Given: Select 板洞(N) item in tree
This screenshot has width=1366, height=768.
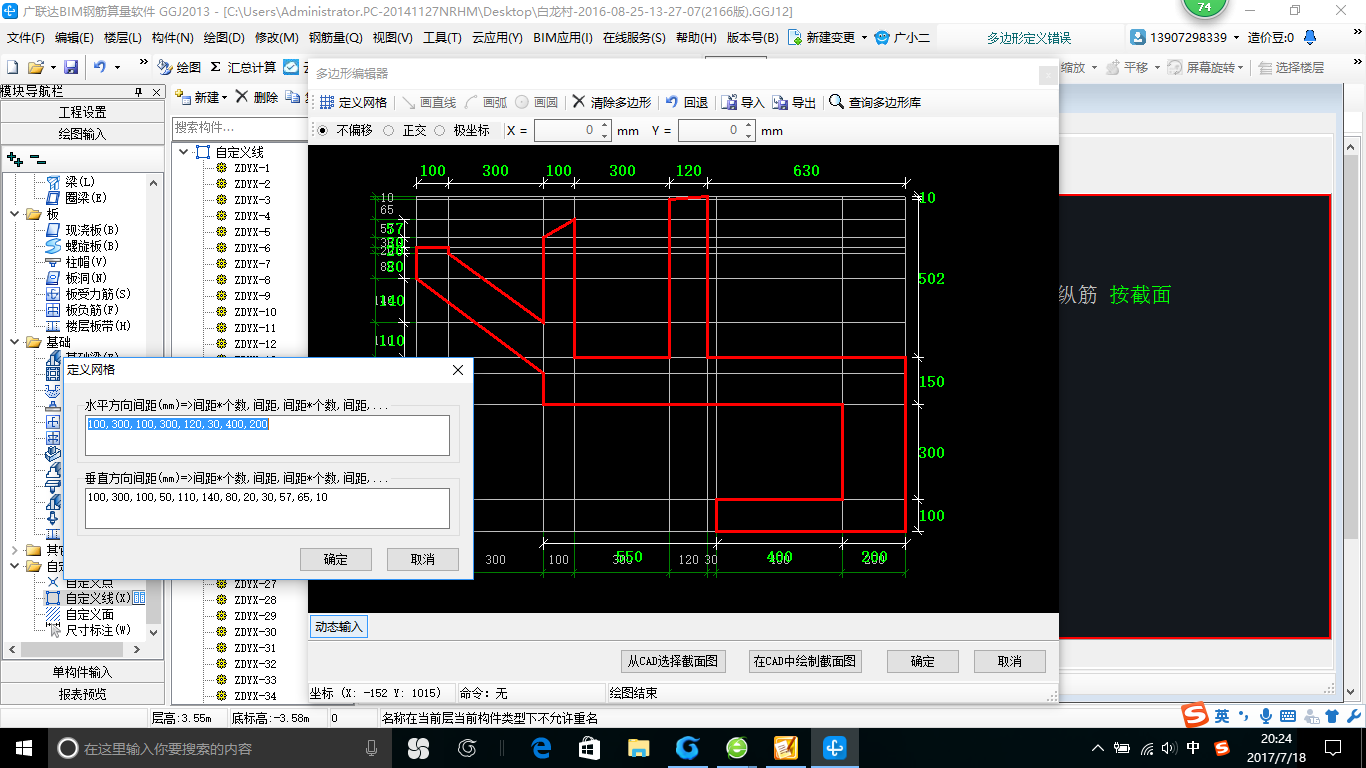Looking at the screenshot, I should click(78, 278).
